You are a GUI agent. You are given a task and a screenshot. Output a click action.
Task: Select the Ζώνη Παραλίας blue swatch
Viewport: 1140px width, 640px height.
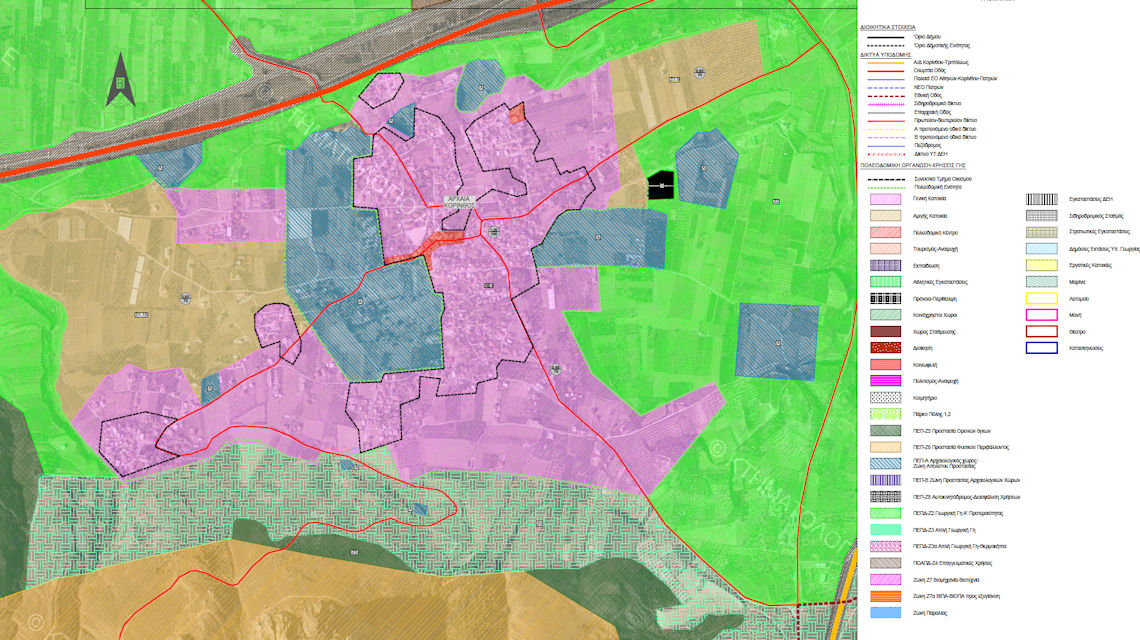point(886,613)
